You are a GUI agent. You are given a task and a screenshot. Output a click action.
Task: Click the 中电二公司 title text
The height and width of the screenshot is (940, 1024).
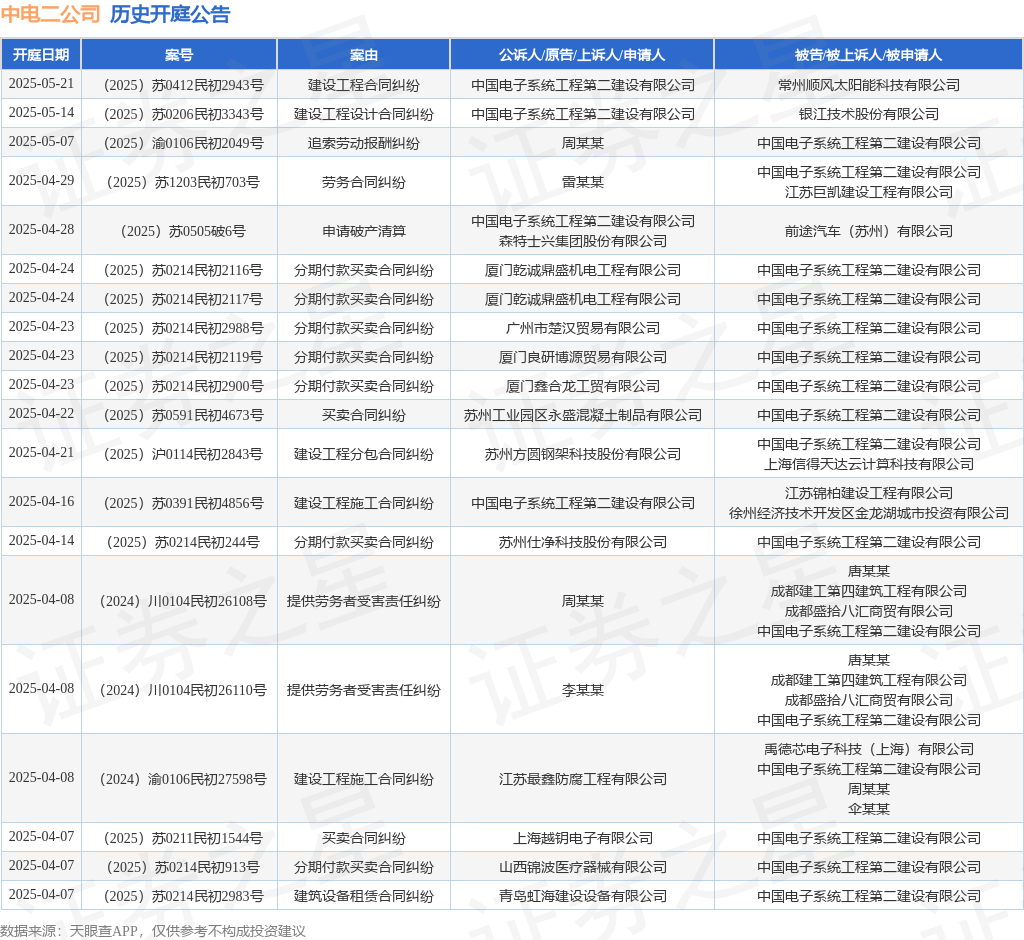point(51,14)
